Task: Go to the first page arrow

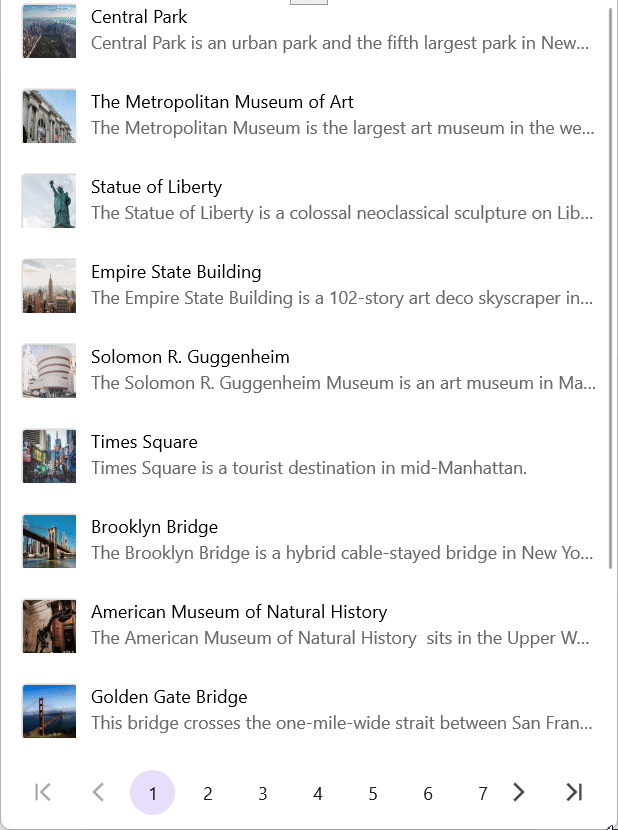Action: click(42, 793)
